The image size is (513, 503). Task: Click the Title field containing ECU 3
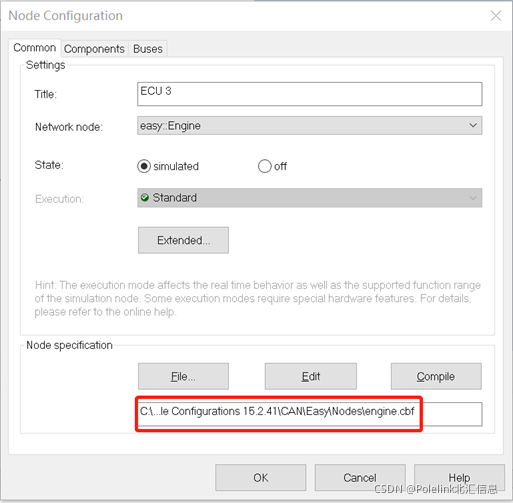pos(309,94)
